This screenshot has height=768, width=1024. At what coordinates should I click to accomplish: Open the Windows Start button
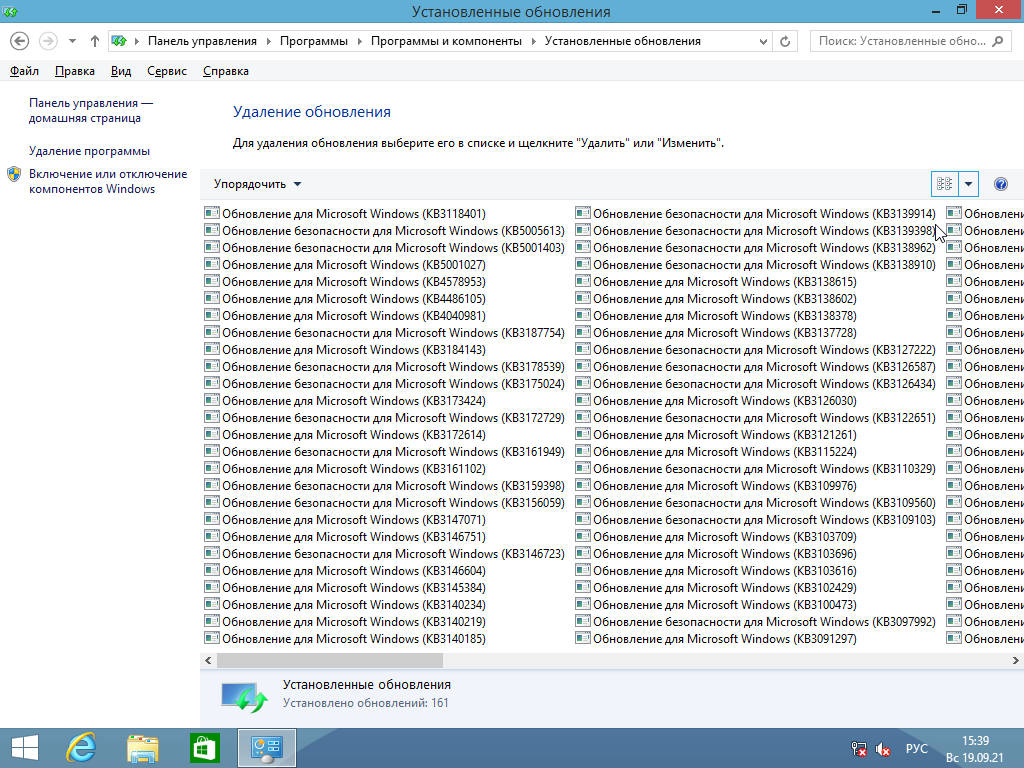(x=25, y=748)
